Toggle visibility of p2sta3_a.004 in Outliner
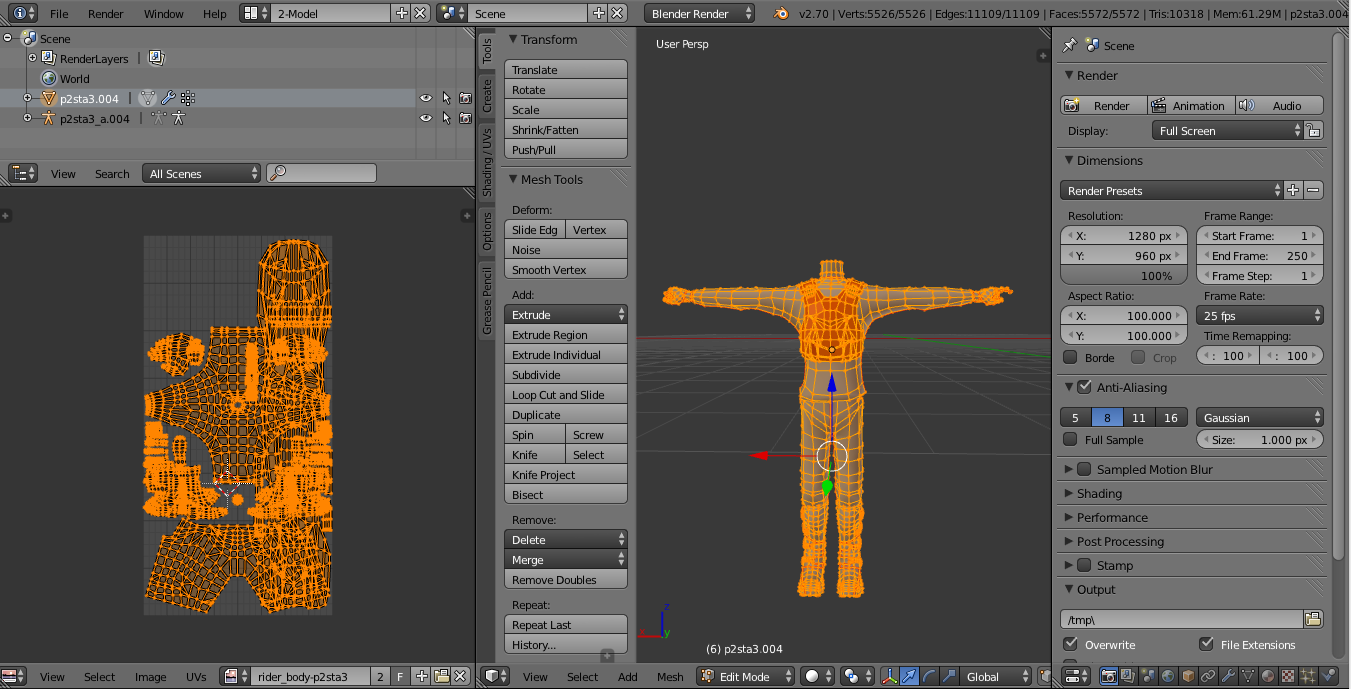The image size is (1351, 689). [x=426, y=118]
